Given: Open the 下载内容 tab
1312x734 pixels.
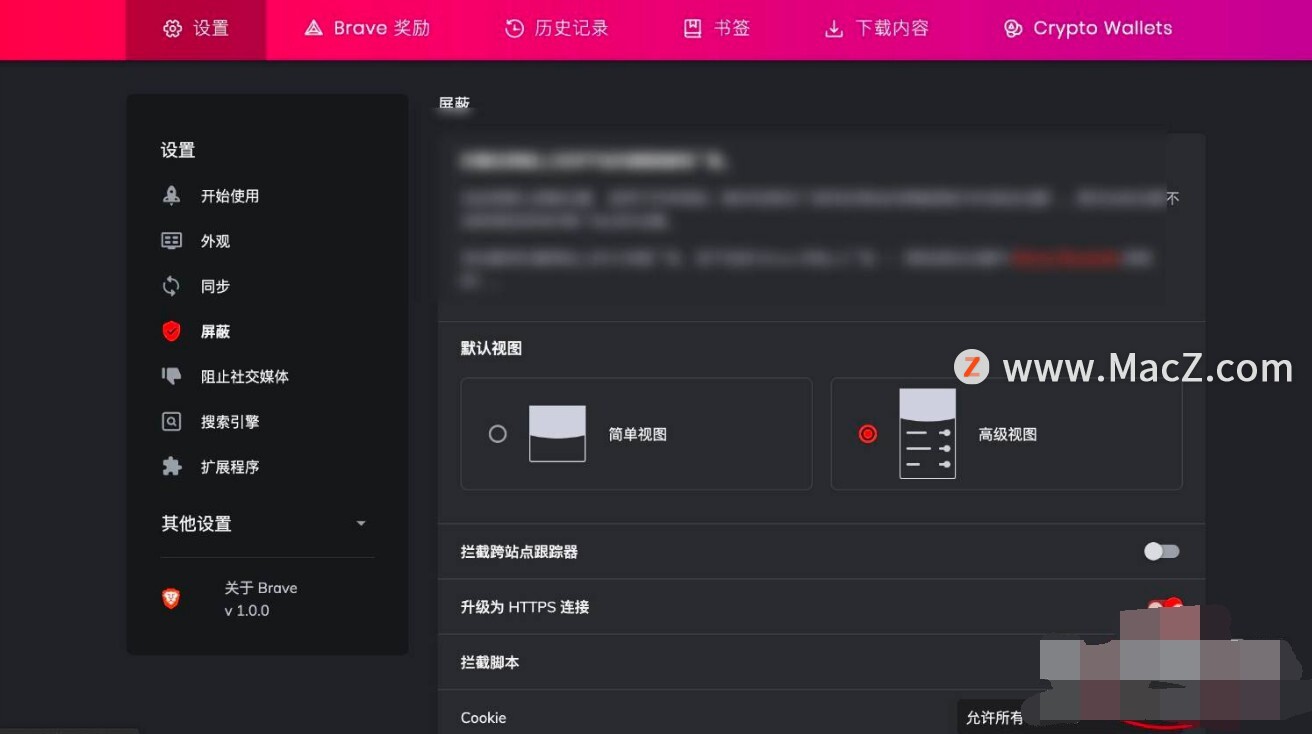Looking at the screenshot, I should (x=877, y=29).
